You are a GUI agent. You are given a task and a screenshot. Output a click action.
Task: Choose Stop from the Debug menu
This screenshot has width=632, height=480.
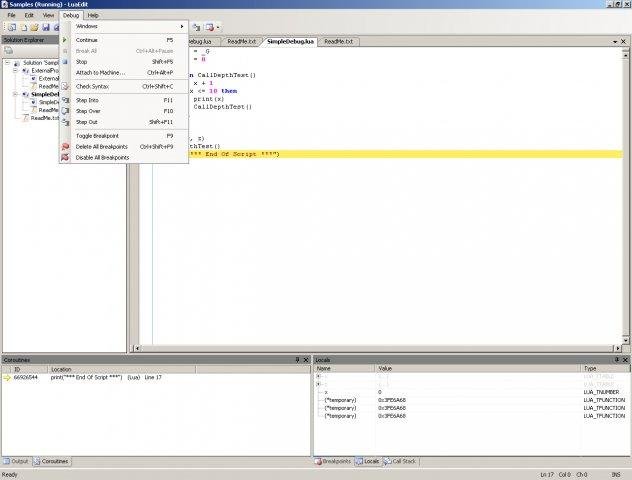125,62
